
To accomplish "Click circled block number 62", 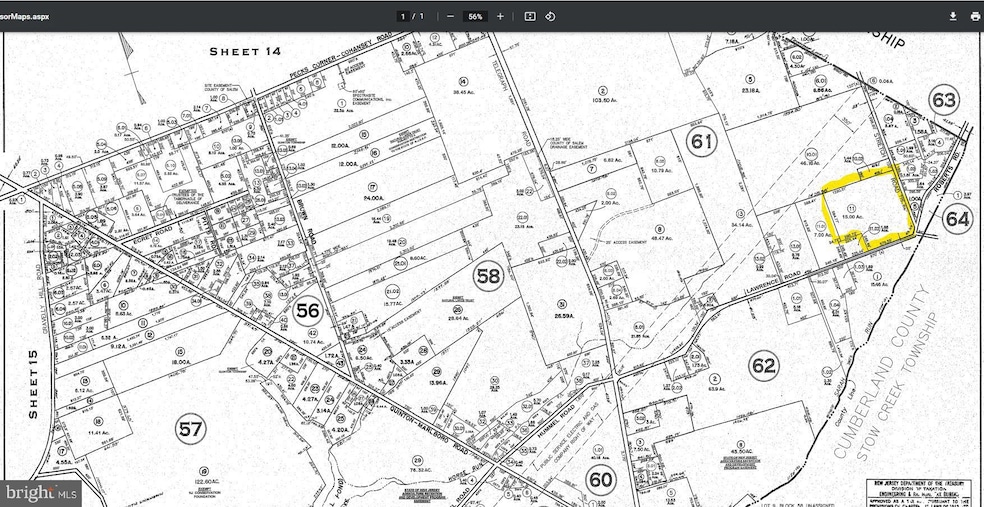I will click(763, 366).
